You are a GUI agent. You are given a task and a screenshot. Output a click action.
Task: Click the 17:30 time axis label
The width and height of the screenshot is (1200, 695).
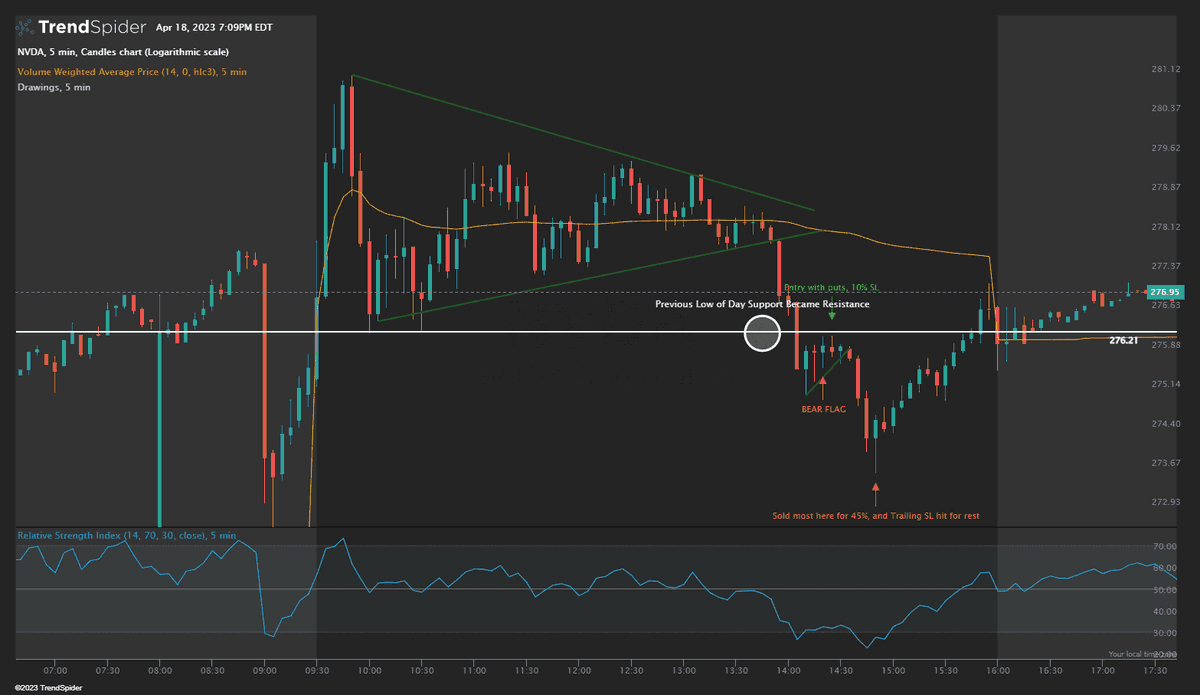(1156, 670)
